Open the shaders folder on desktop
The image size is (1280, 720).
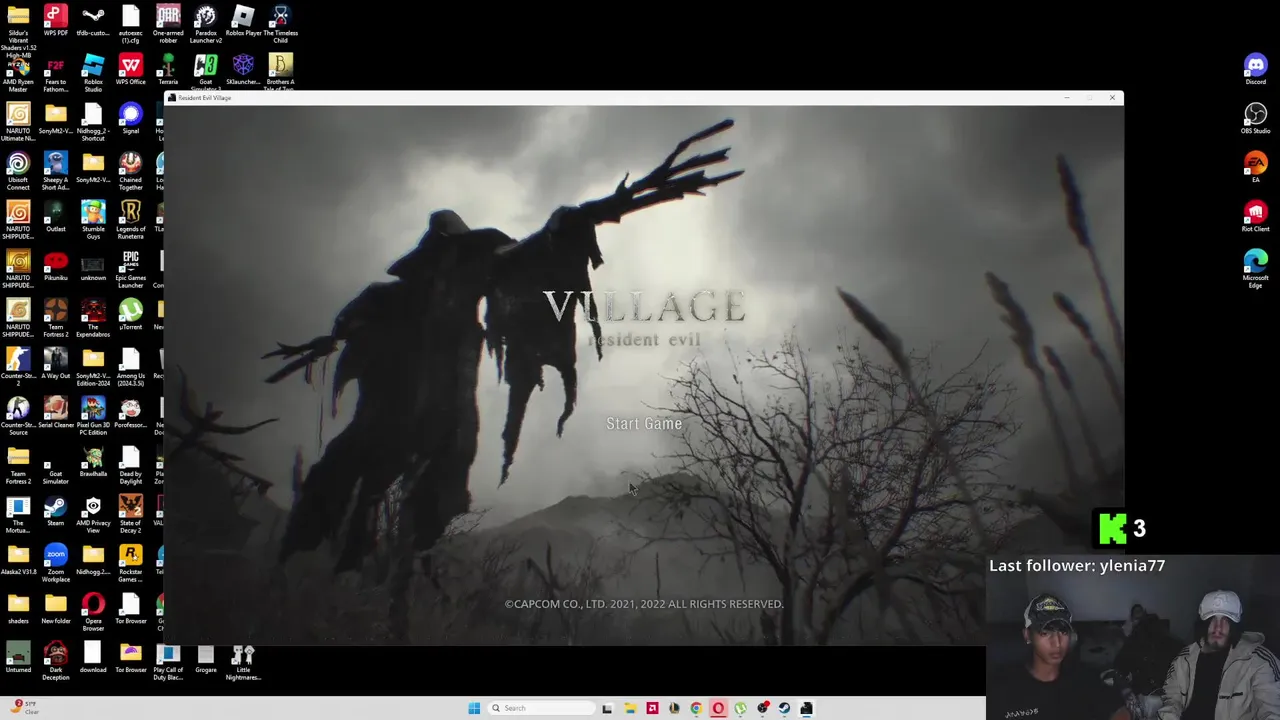[x=18, y=609]
